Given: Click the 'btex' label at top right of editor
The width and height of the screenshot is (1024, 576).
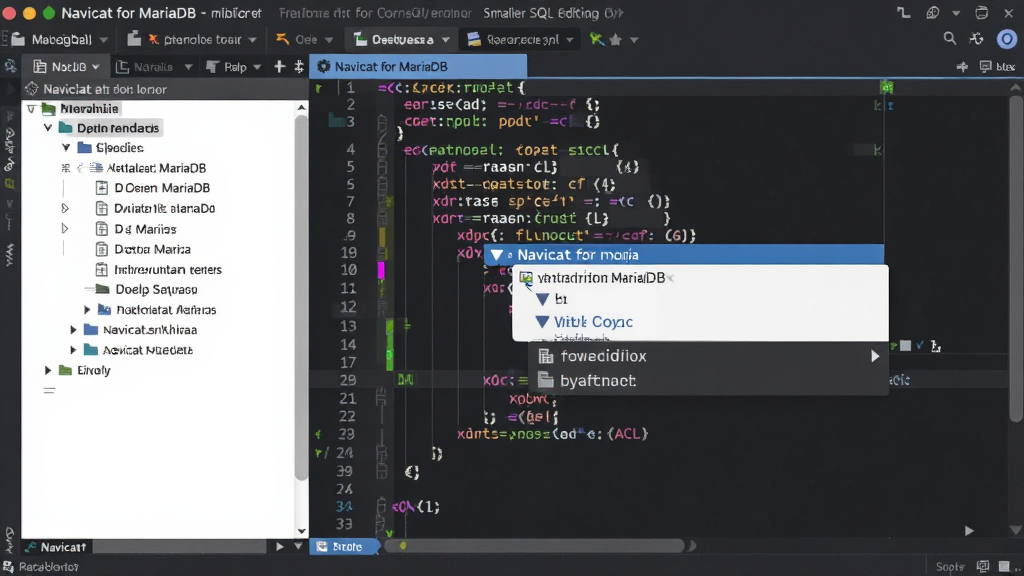Looking at the screenshot, I should click(1006, 67).
